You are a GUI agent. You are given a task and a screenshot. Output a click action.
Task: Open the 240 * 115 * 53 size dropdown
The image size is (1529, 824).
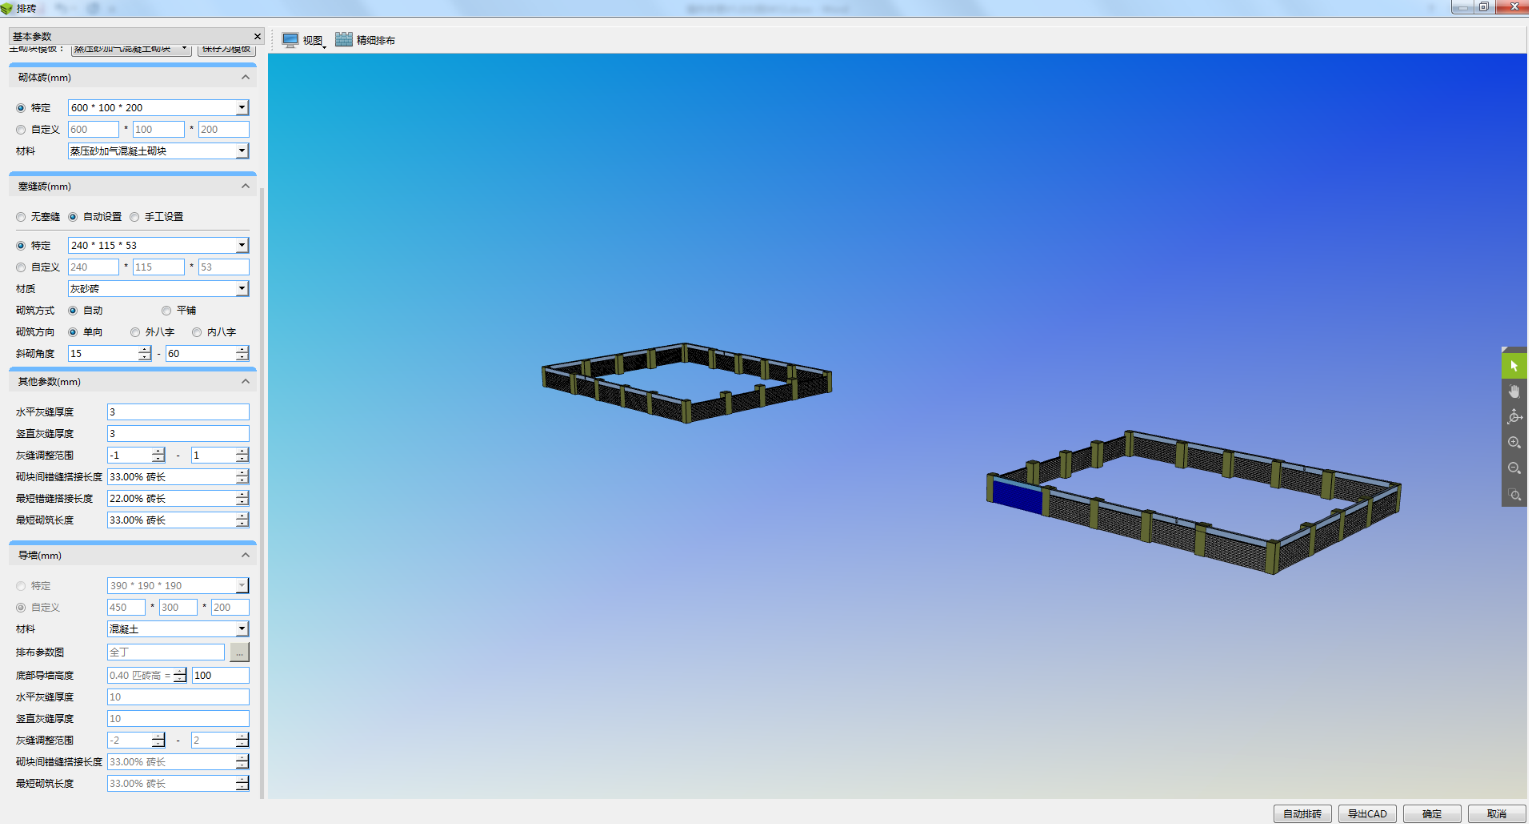coord(242,246)
